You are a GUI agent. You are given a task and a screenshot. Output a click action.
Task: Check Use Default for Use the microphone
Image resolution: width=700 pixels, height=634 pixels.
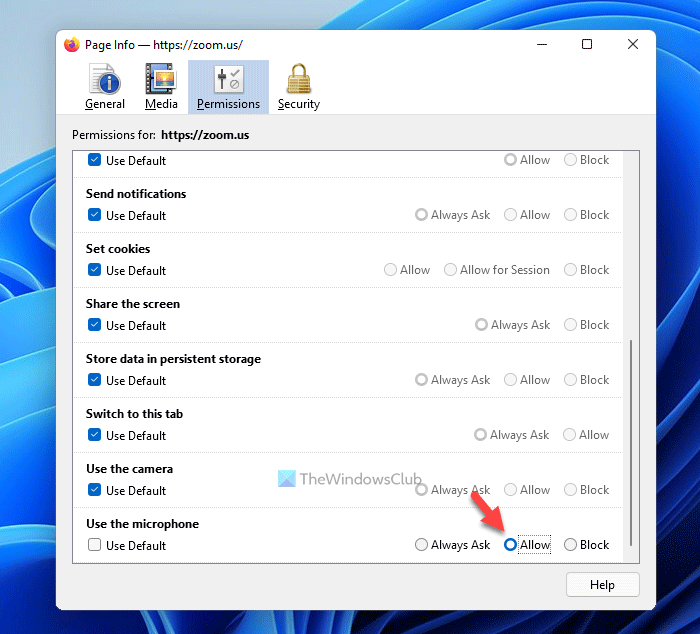tap(94, 545)
